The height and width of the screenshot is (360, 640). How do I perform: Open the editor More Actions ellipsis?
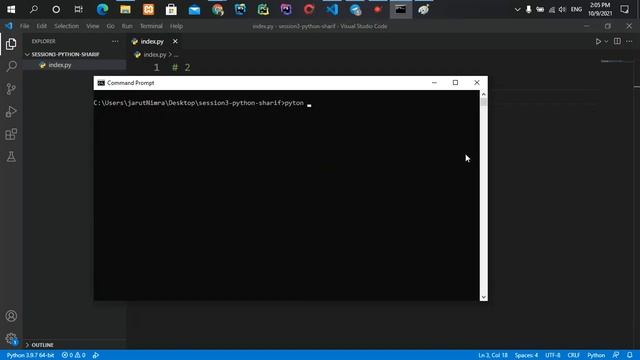pos(629,41)
